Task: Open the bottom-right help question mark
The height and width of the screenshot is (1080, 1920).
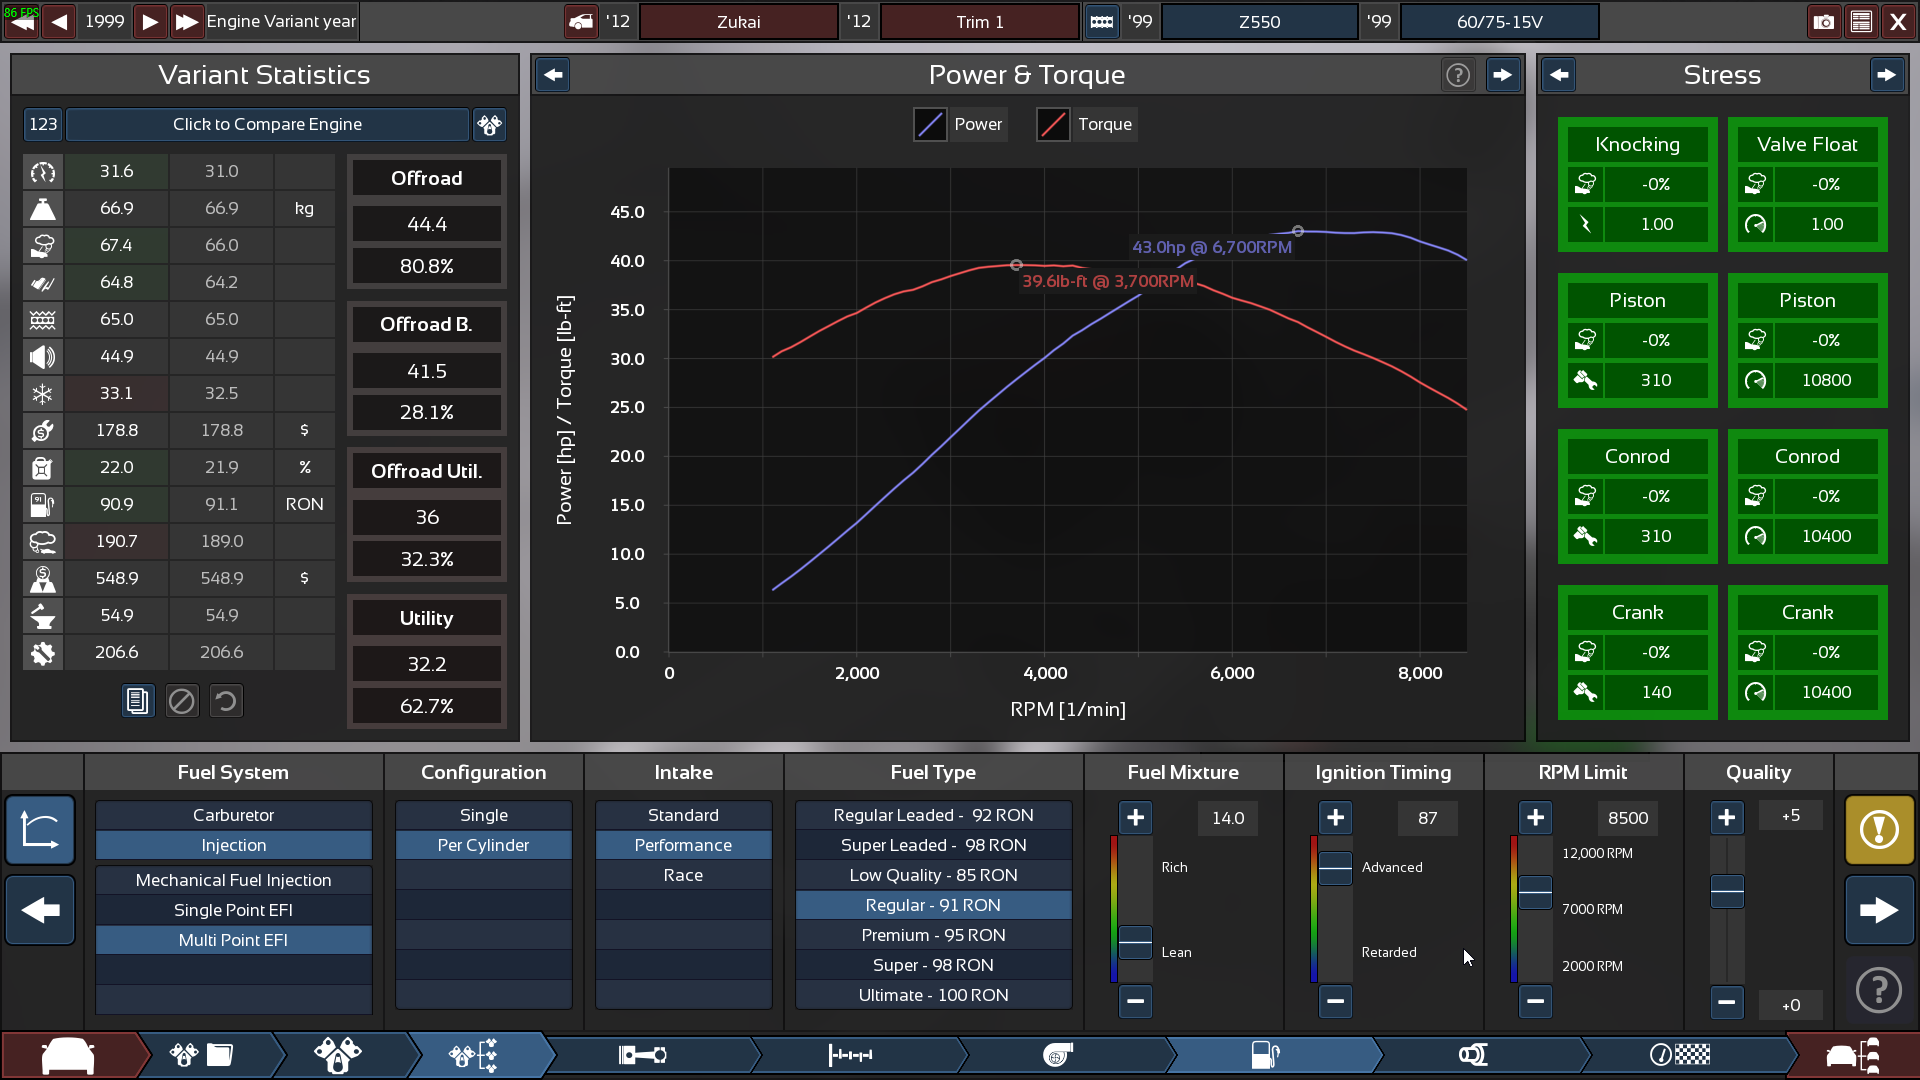Action: coord(1879,991)
